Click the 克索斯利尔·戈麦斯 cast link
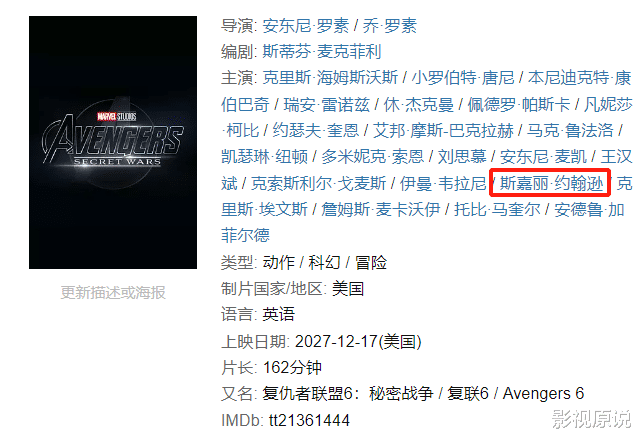 click(318, 183)
